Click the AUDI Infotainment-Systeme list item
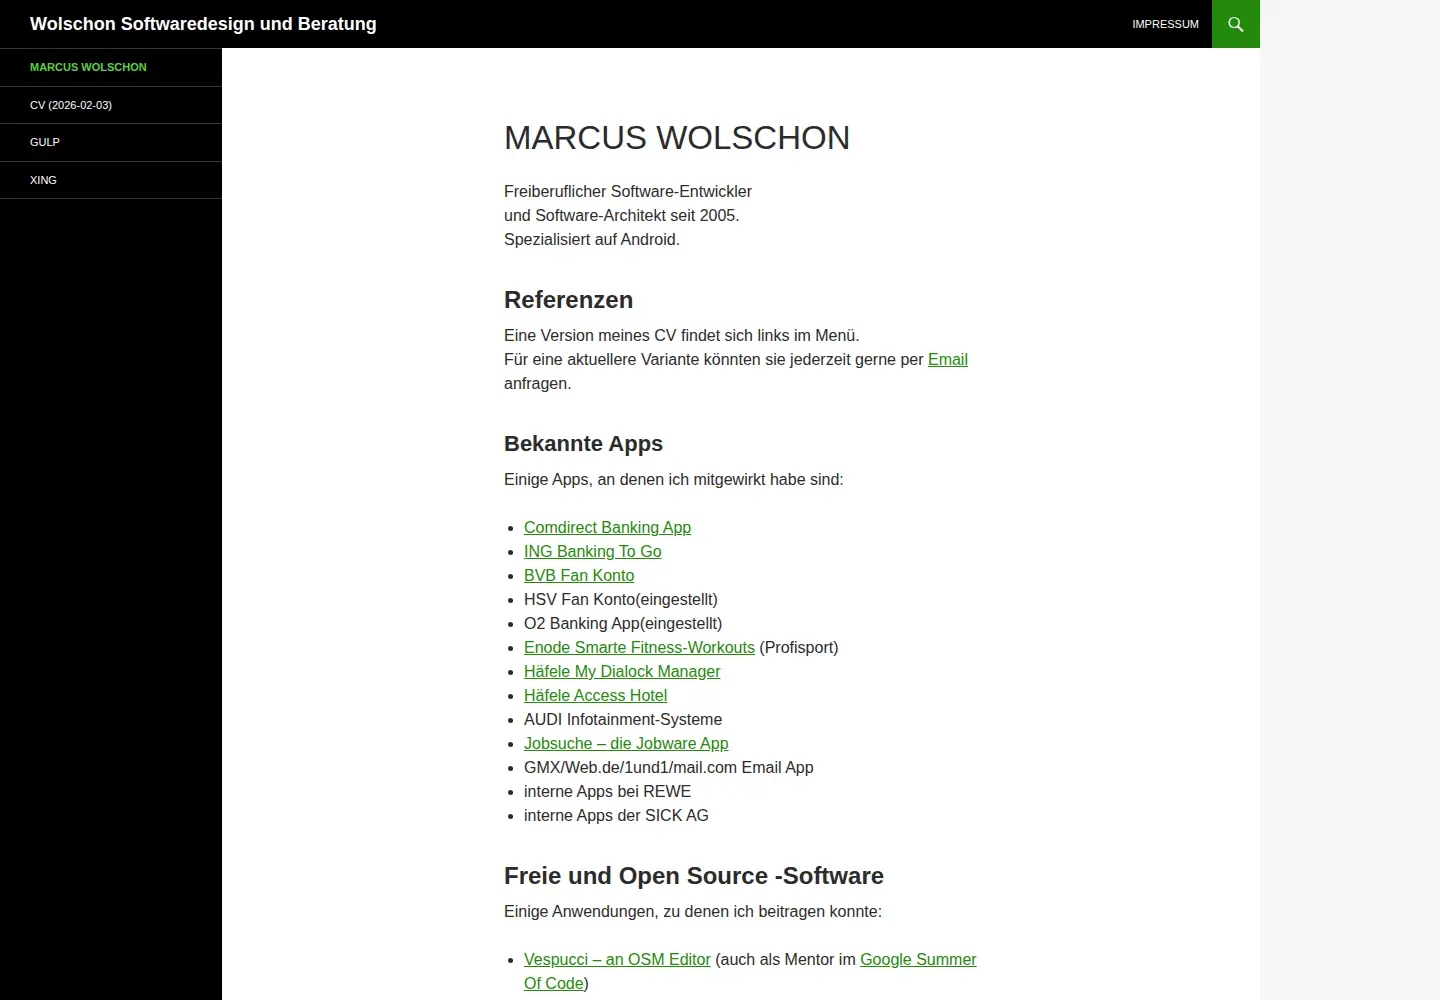The image size is (1440, 1000). point(623,719)
